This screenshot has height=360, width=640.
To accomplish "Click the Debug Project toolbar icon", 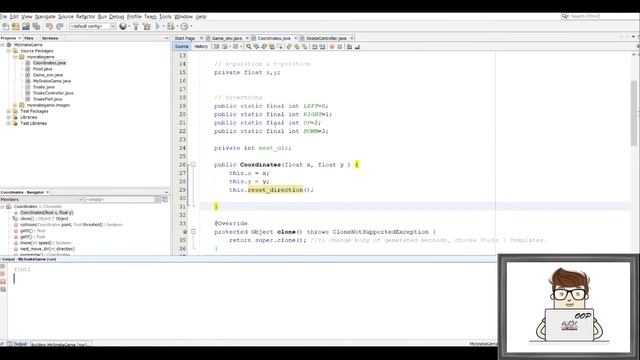I will [171, 26].
